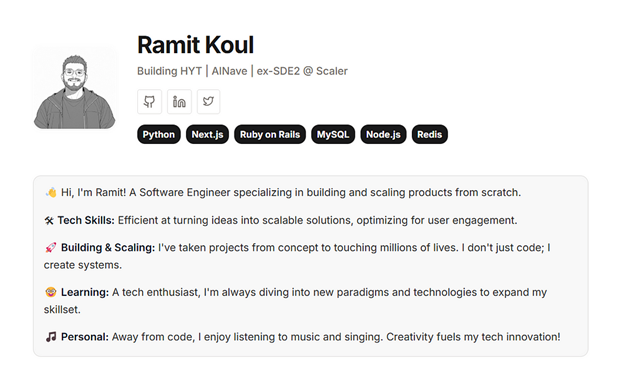
Task: Open the GitHub profile icon link
Action: 150,102
